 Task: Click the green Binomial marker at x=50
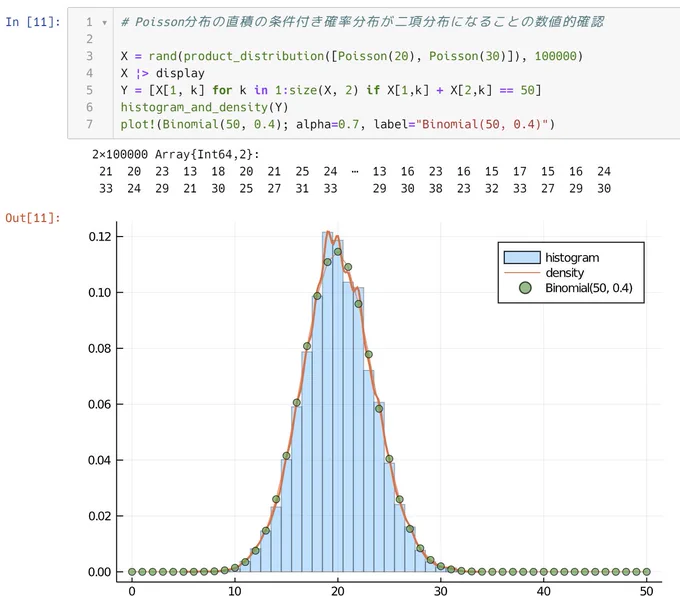click(646, 572)
